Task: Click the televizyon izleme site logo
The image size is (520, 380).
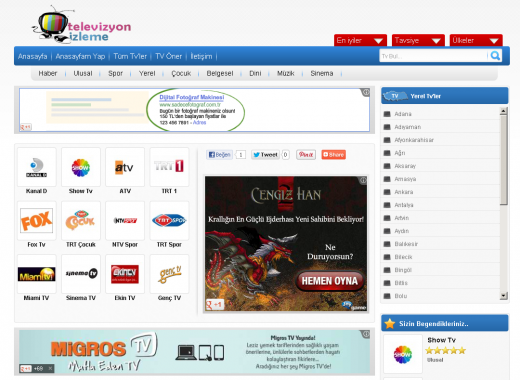Action: (82, 25)
